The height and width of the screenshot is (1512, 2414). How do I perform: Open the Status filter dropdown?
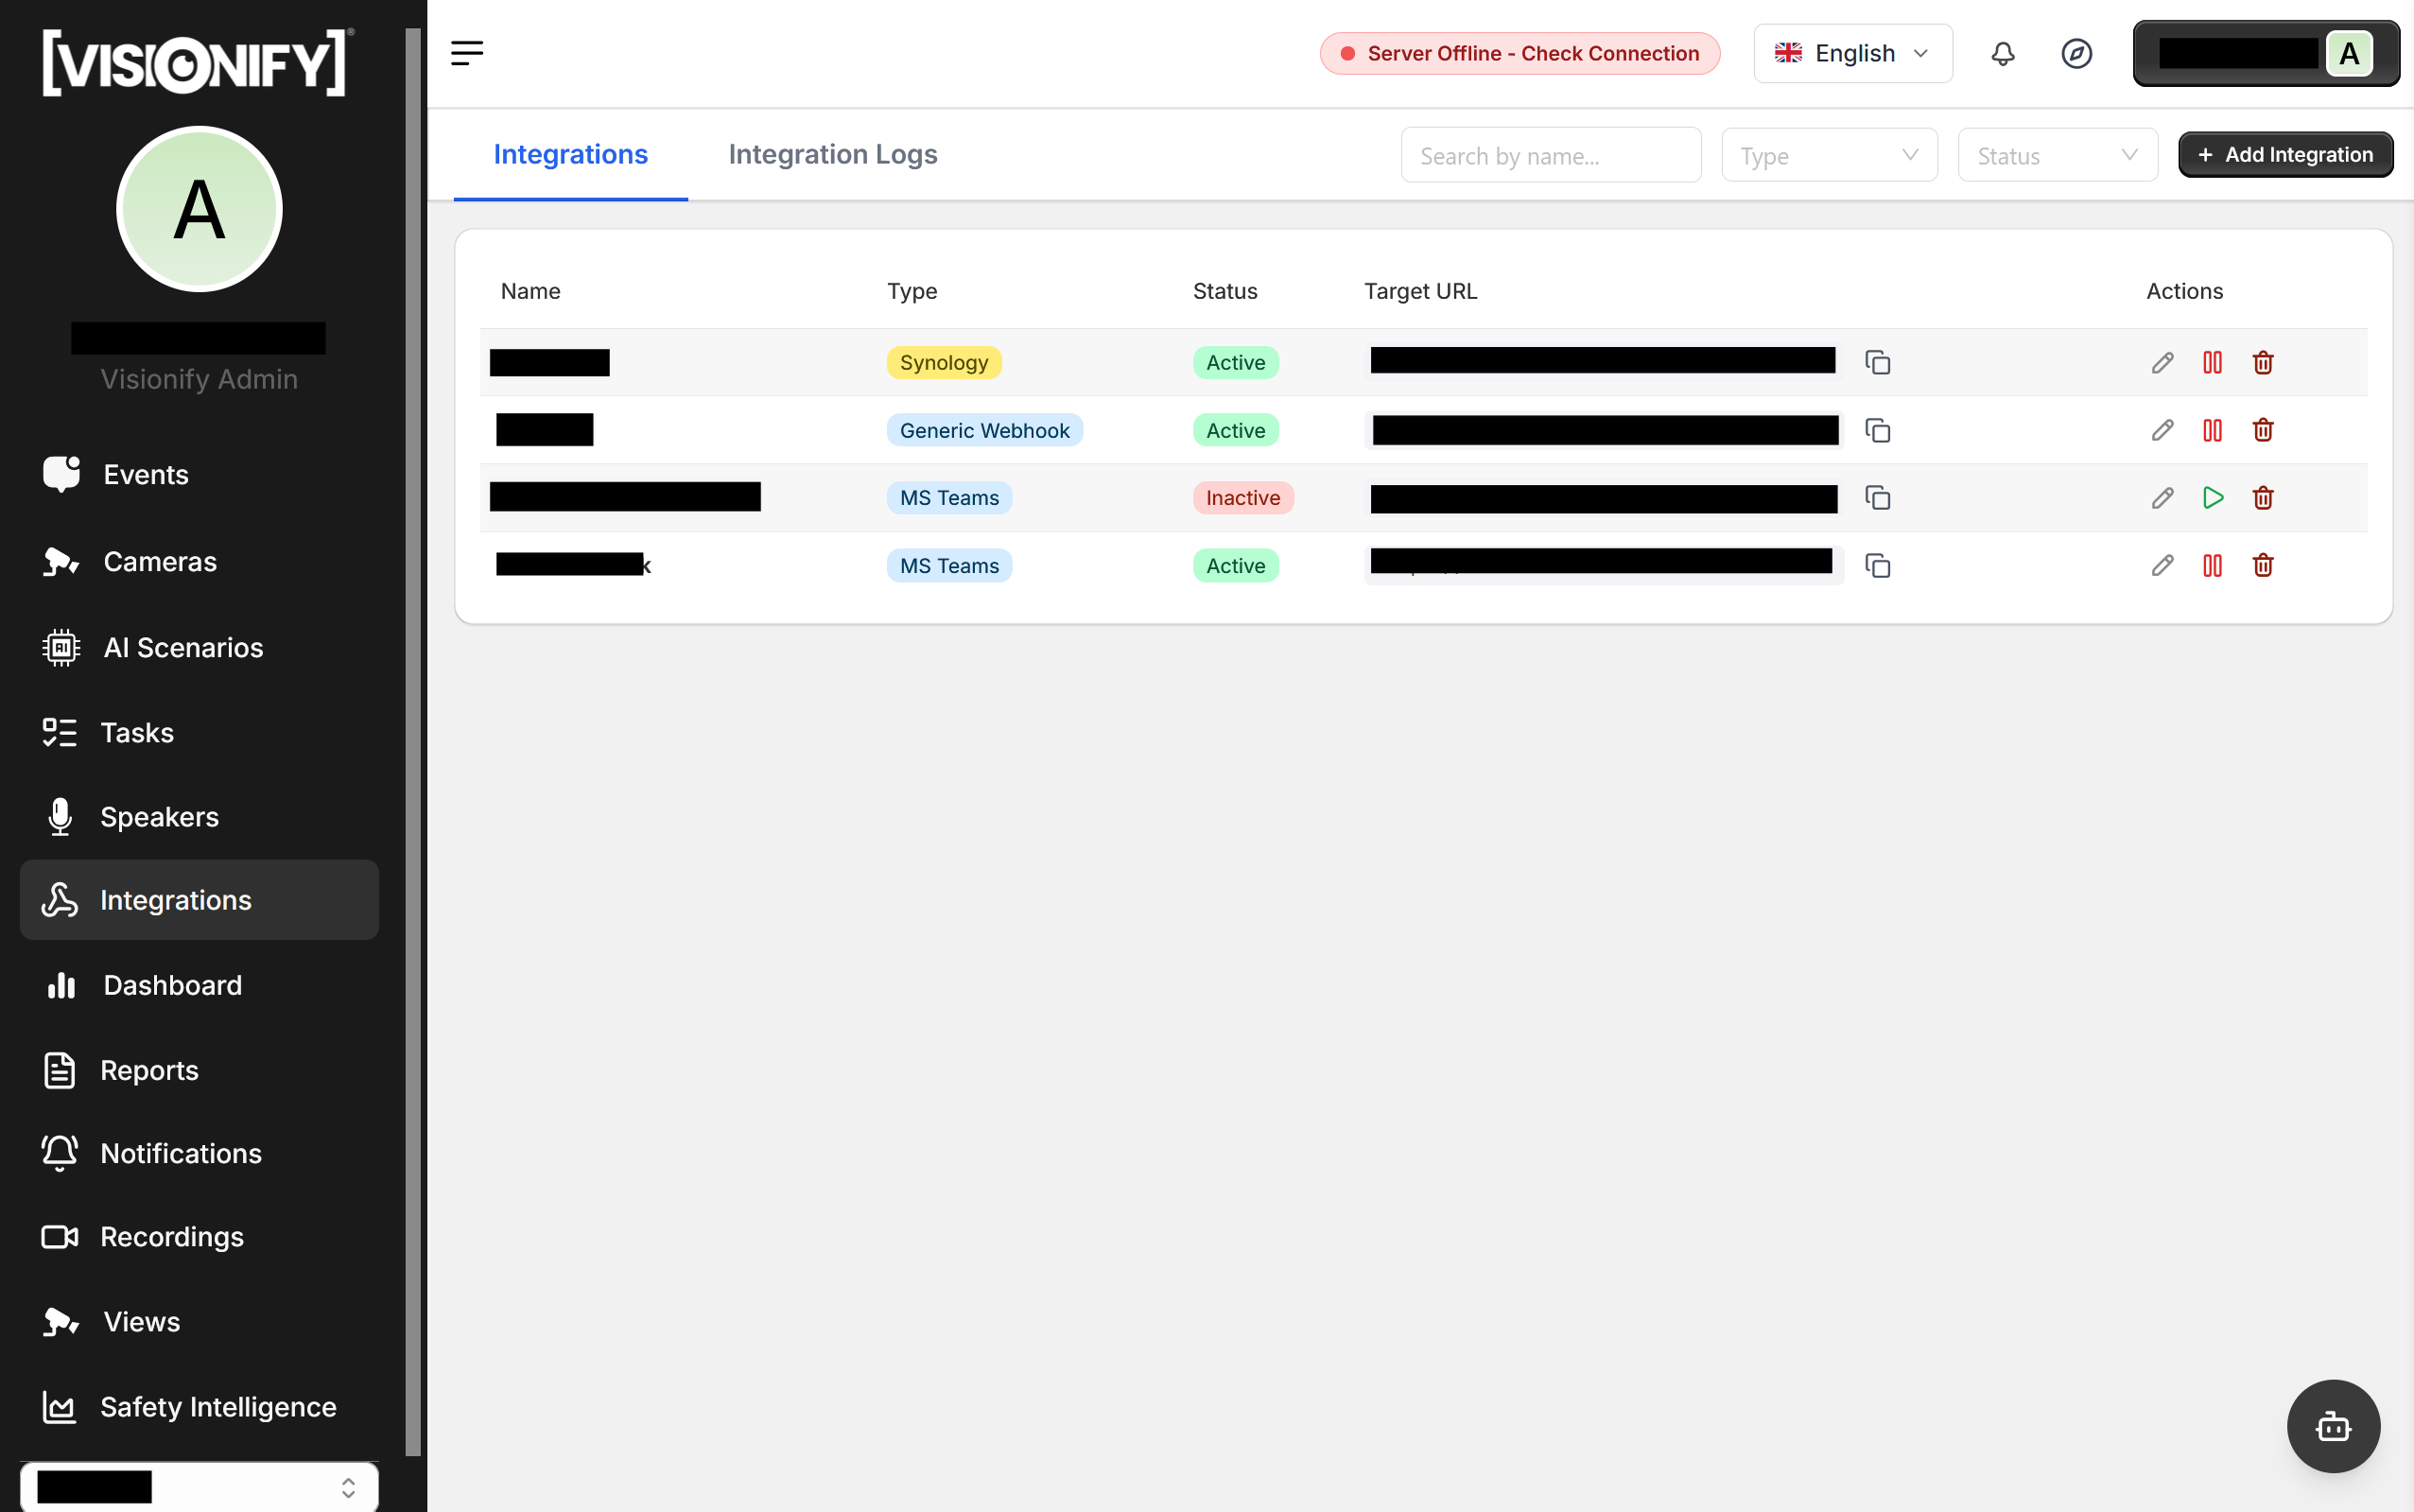pos(2057,155)
